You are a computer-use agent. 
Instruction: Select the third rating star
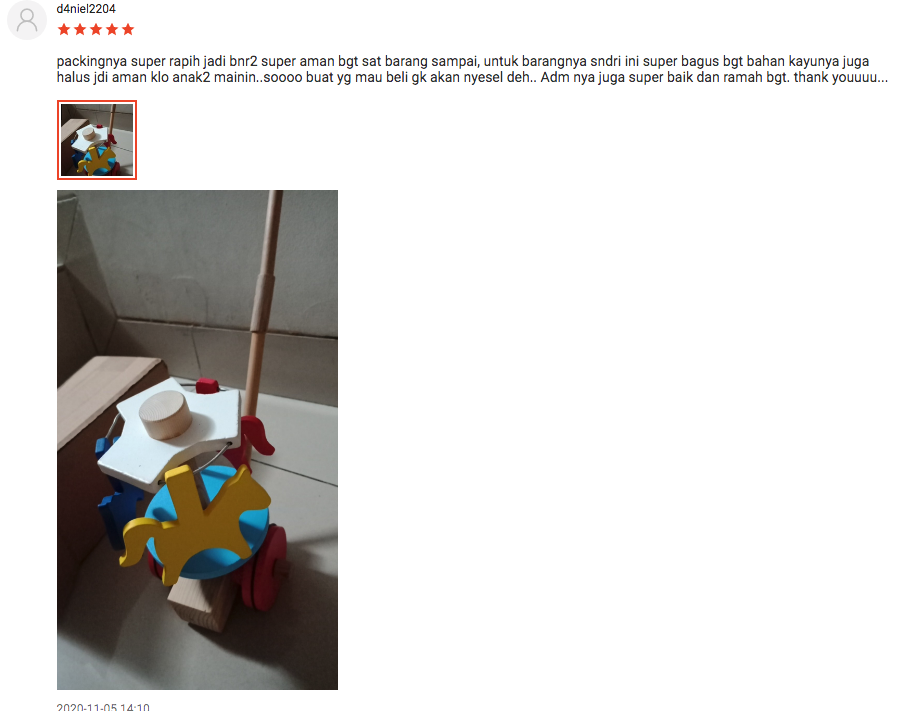(x=96, y=29)
